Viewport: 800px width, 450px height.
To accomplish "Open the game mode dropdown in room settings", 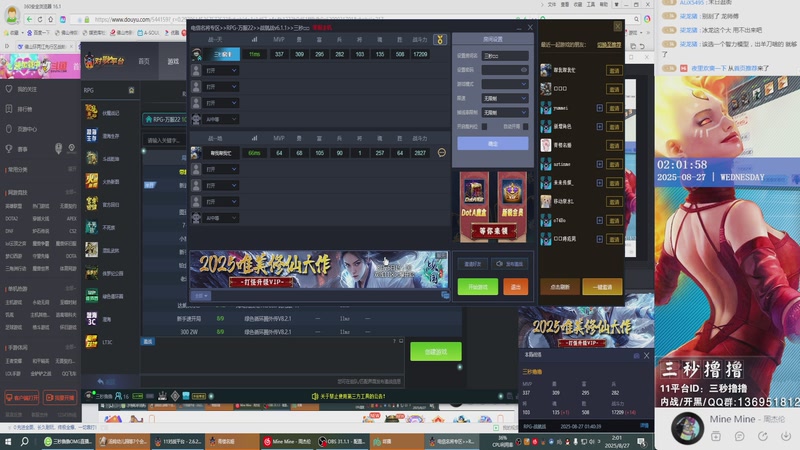I will point(505,84).
